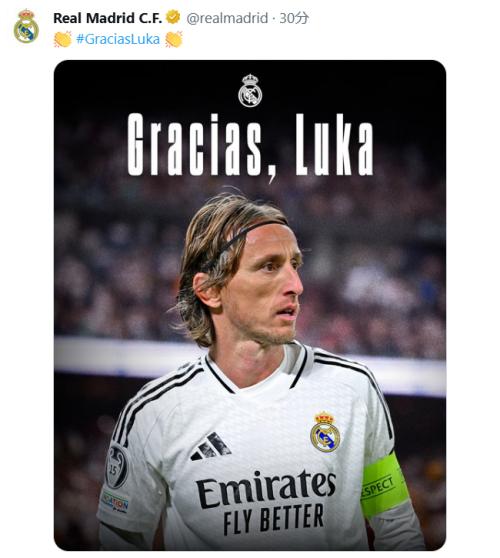Visit the @realmadrid handle
The width and height of the screenshot is (500, 558).
[227, 18]
